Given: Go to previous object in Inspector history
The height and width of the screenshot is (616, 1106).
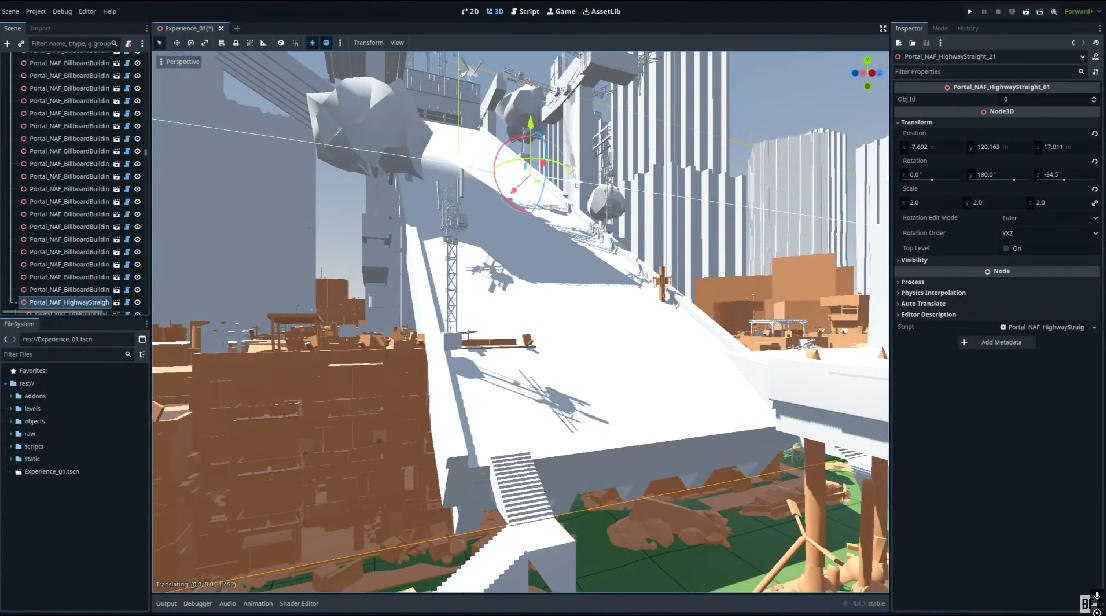Looking at the screenshot, I should point(1073,42).
